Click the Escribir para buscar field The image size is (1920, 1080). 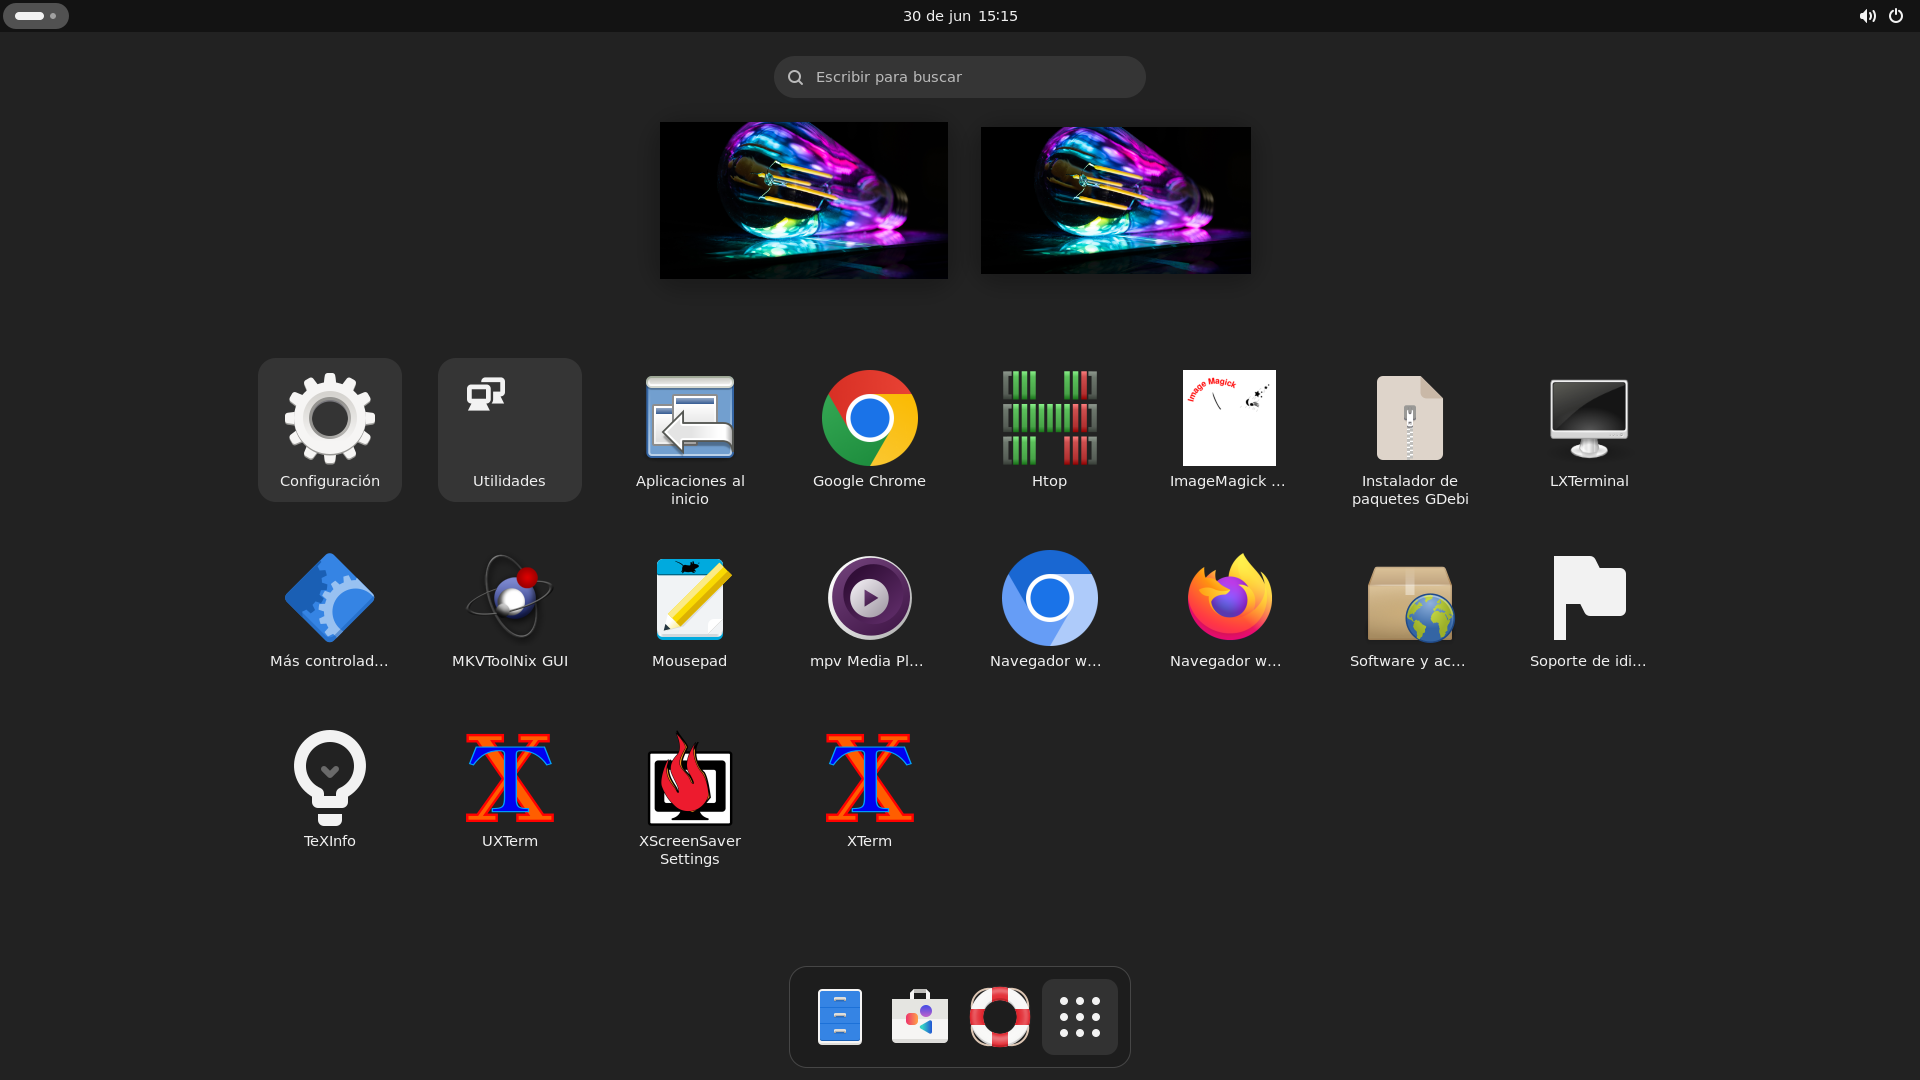[x=959, y=77]
